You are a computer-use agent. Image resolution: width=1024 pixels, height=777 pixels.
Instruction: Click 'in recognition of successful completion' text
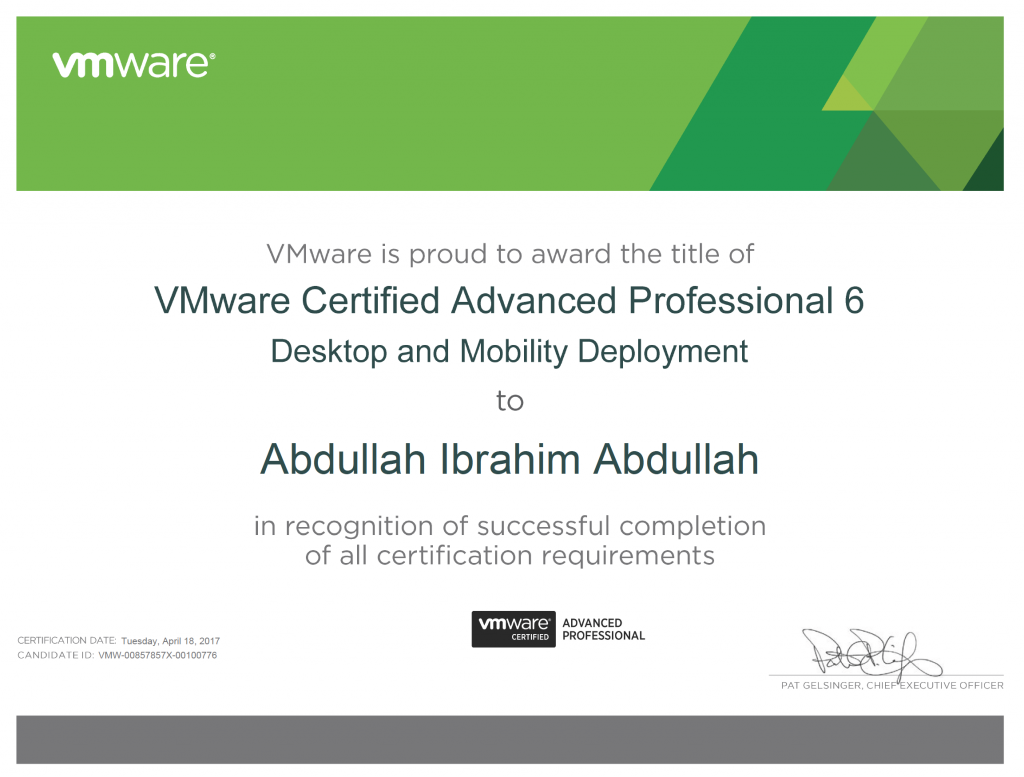[510, 526]
